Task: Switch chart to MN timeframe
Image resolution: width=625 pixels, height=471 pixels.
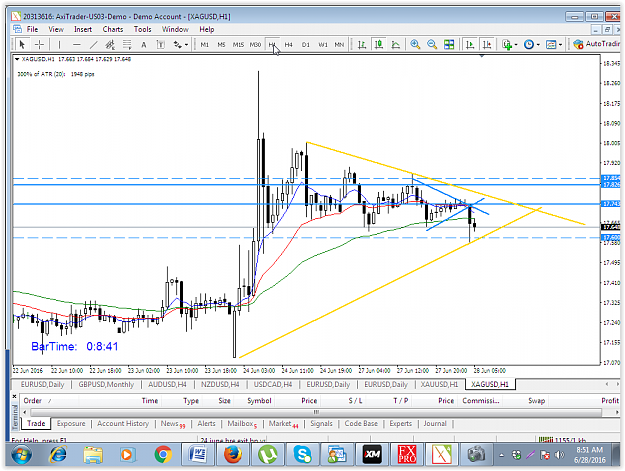Action: click(339, 45)
